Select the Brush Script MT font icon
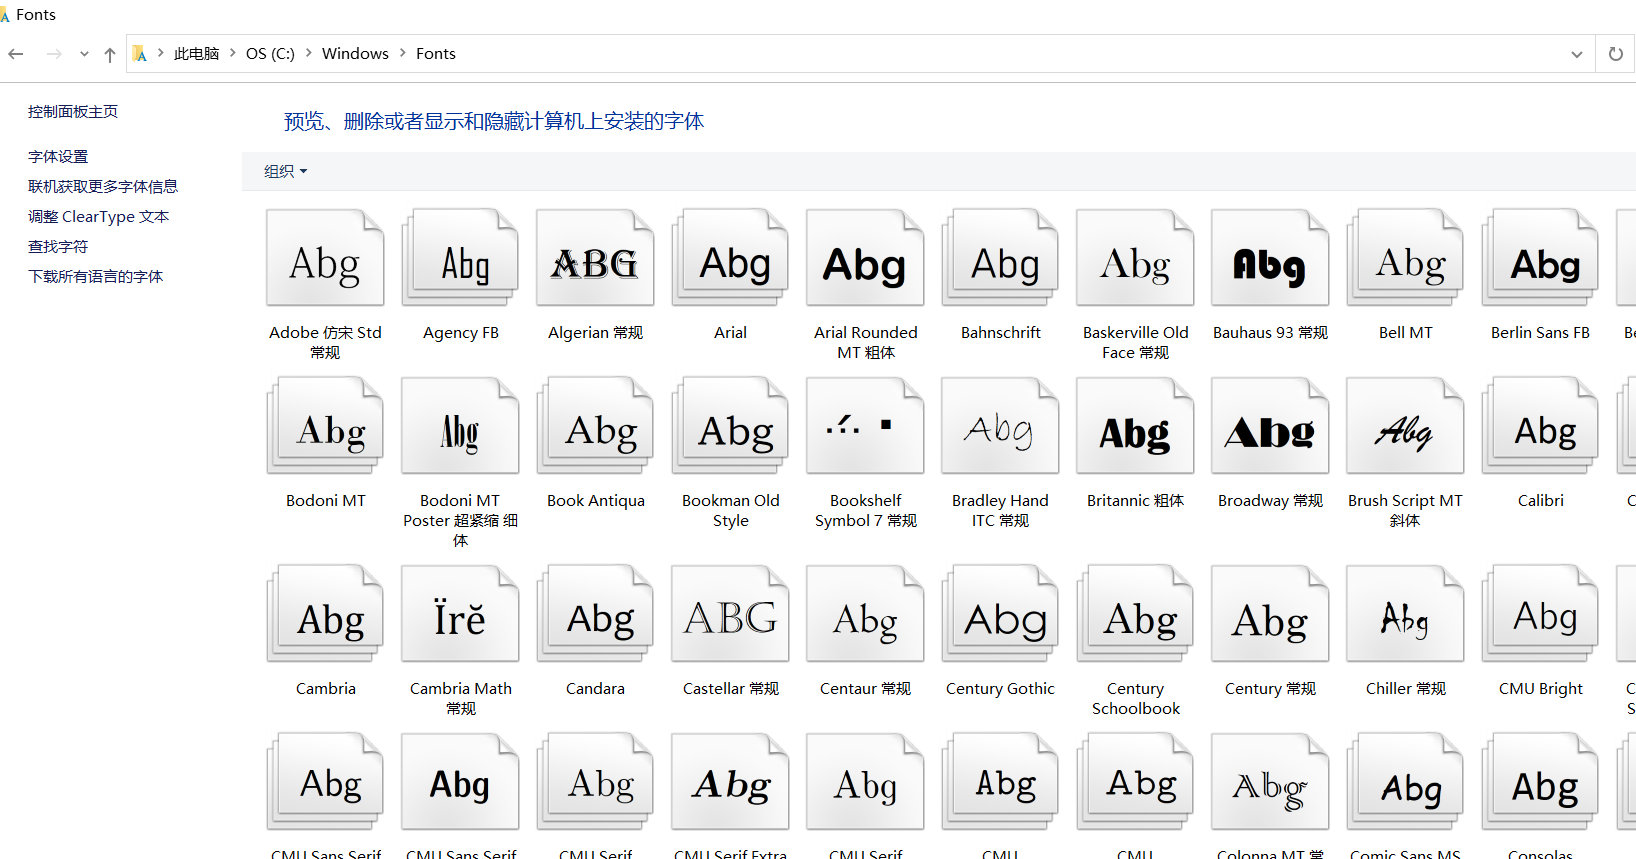 pyautogui.click(x=1405, y=426)
